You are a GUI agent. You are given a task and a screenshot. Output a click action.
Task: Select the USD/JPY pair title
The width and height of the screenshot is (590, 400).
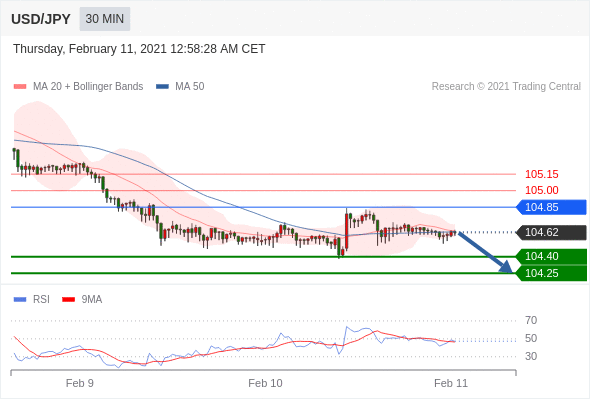[41, 19]
